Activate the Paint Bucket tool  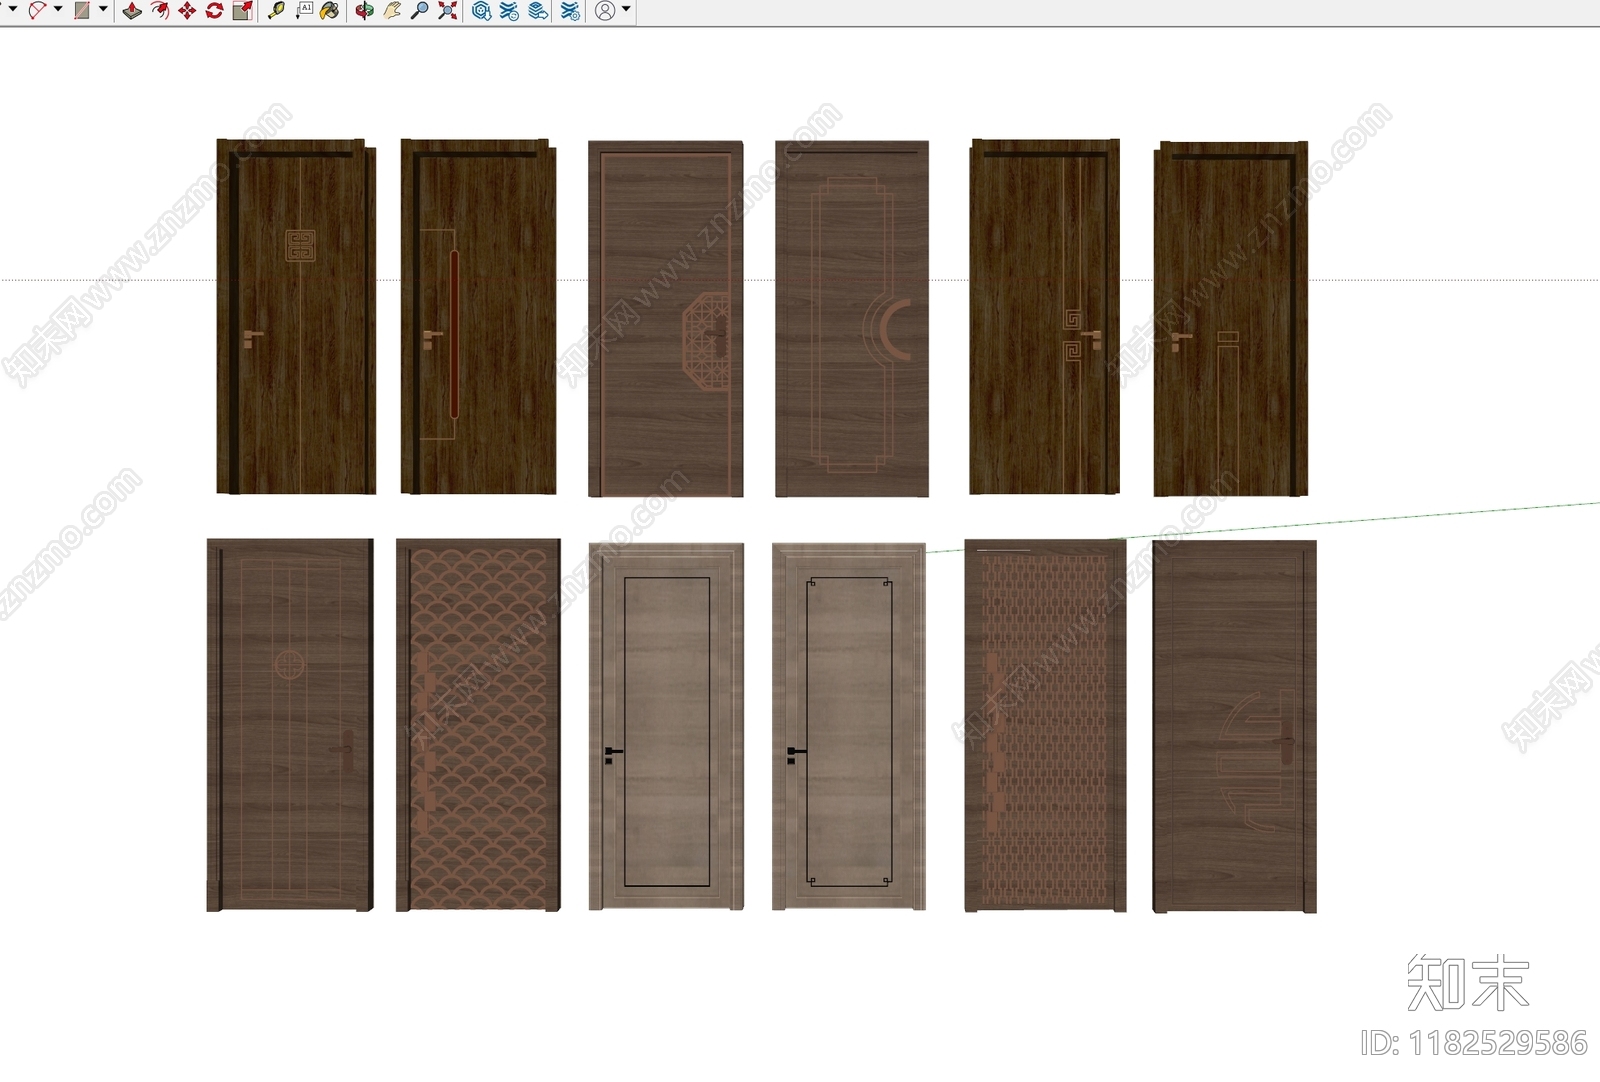pyautogui.click(x=330, y=10)
